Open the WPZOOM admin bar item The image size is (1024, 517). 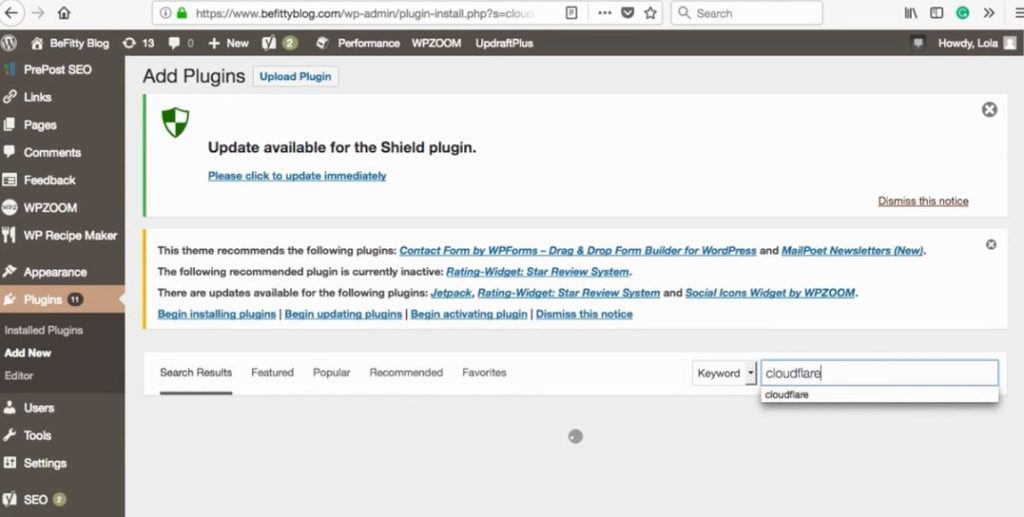(x=436, y=43)
